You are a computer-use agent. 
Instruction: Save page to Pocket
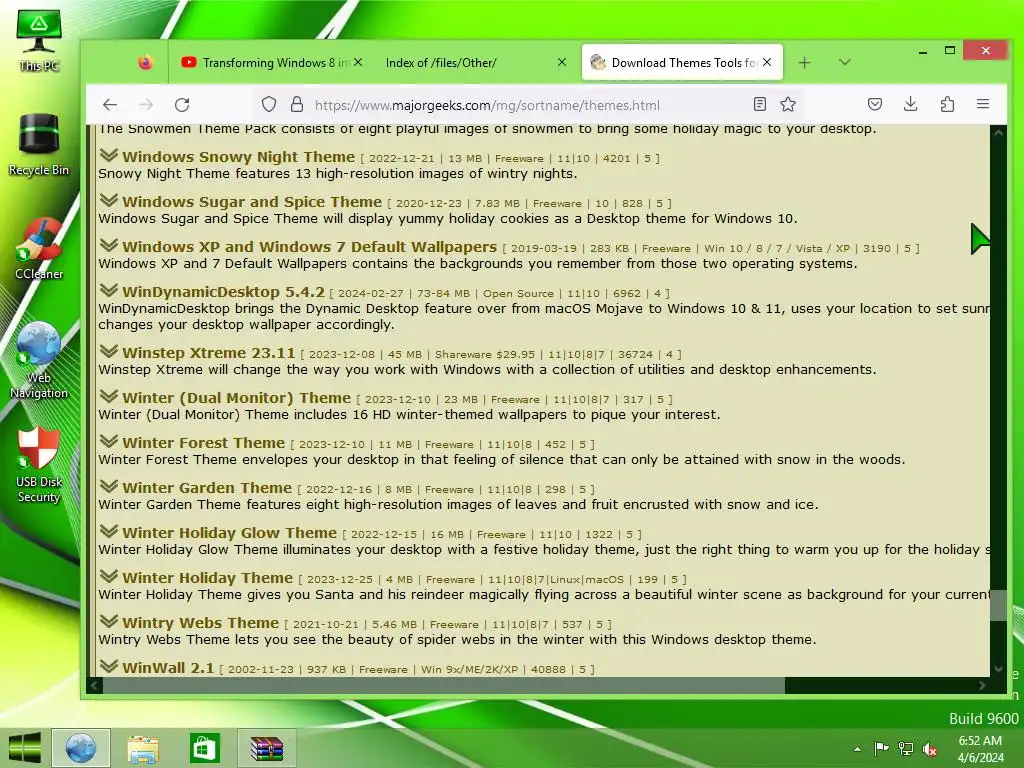coord(875,104)
